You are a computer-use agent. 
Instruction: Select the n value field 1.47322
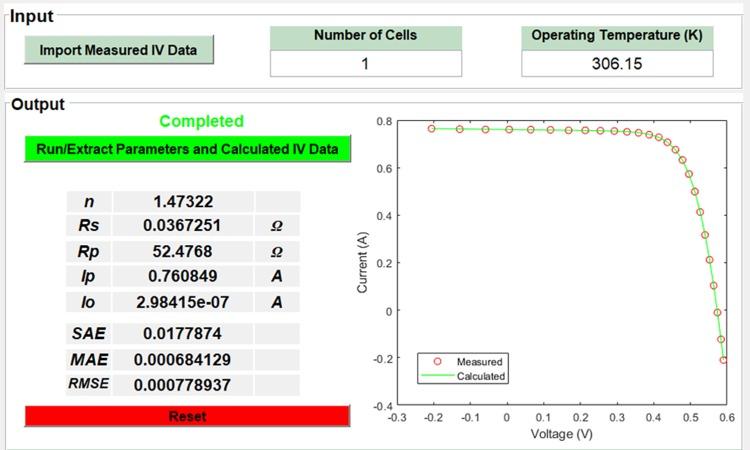click(183, 202)
